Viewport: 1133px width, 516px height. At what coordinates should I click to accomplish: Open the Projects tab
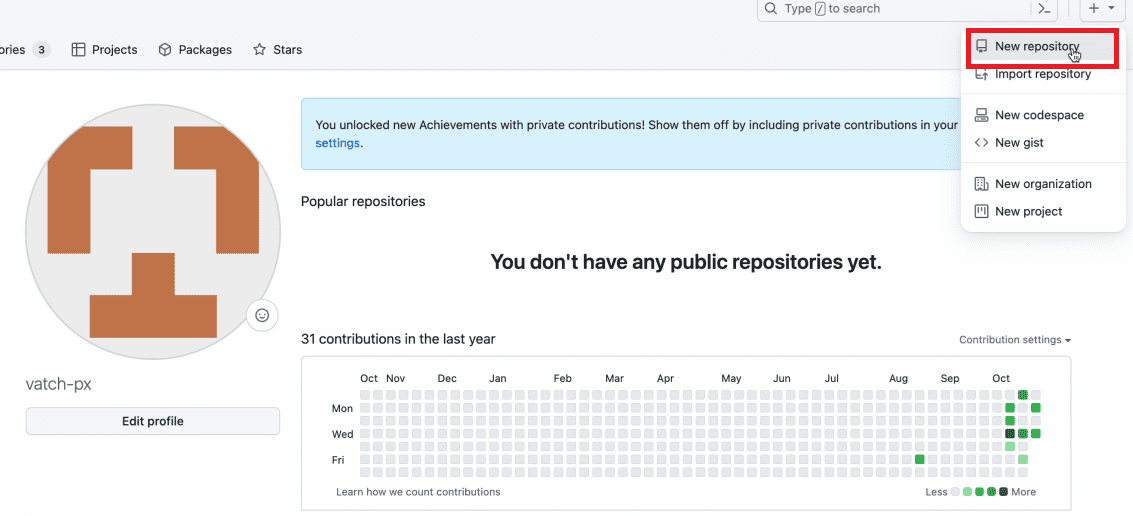tap(104, 50)
